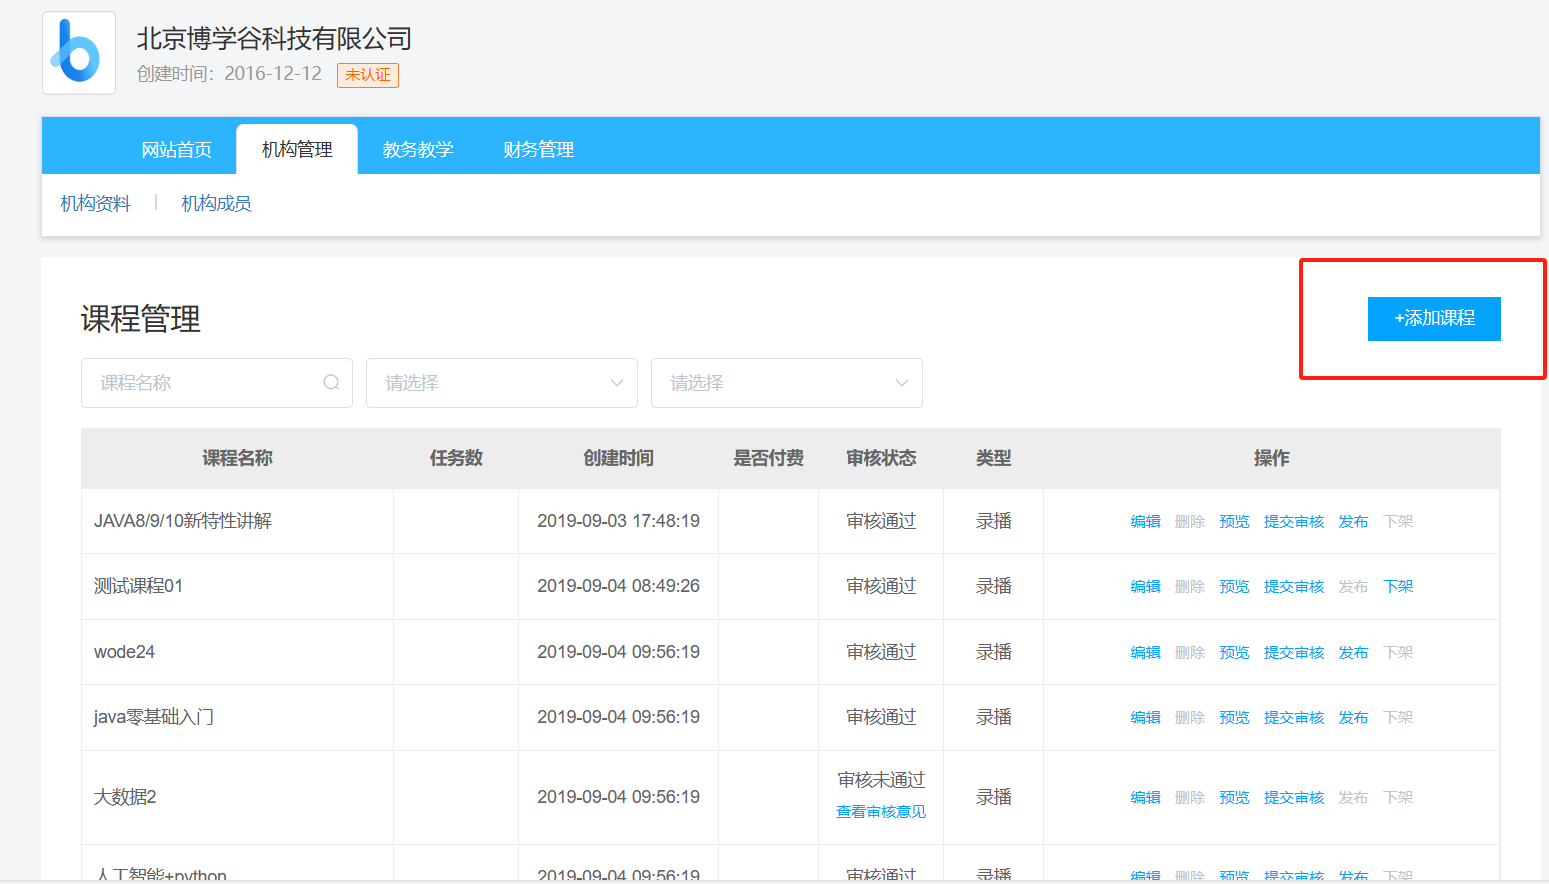Click the 审核未通过 status text

pos(881,780)
